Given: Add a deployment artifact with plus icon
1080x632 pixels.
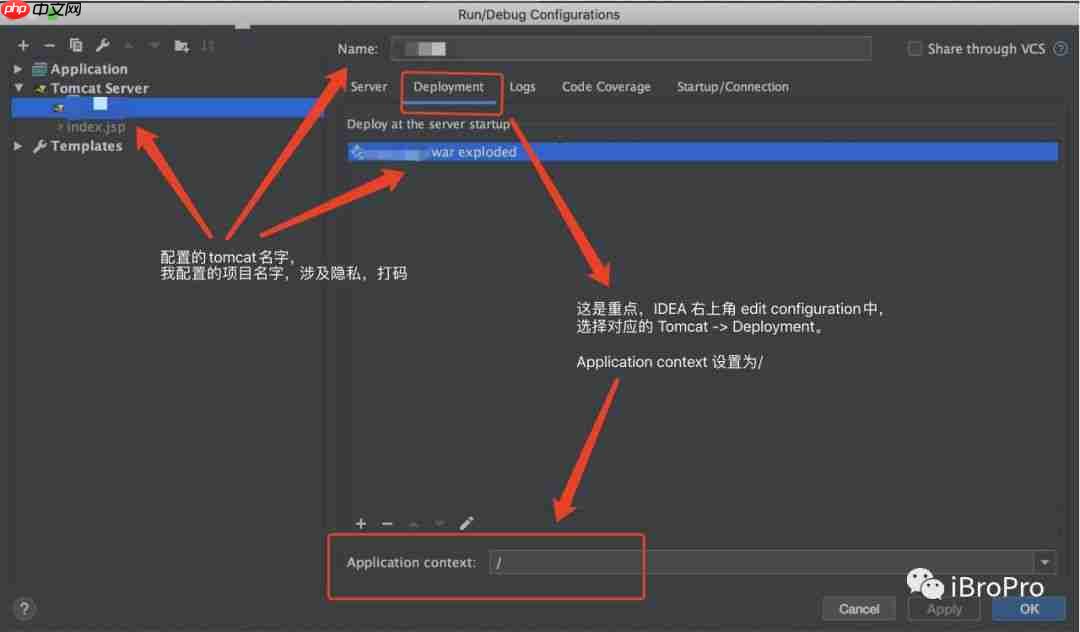Looking at the screenshot, I should tap(360, 523).
